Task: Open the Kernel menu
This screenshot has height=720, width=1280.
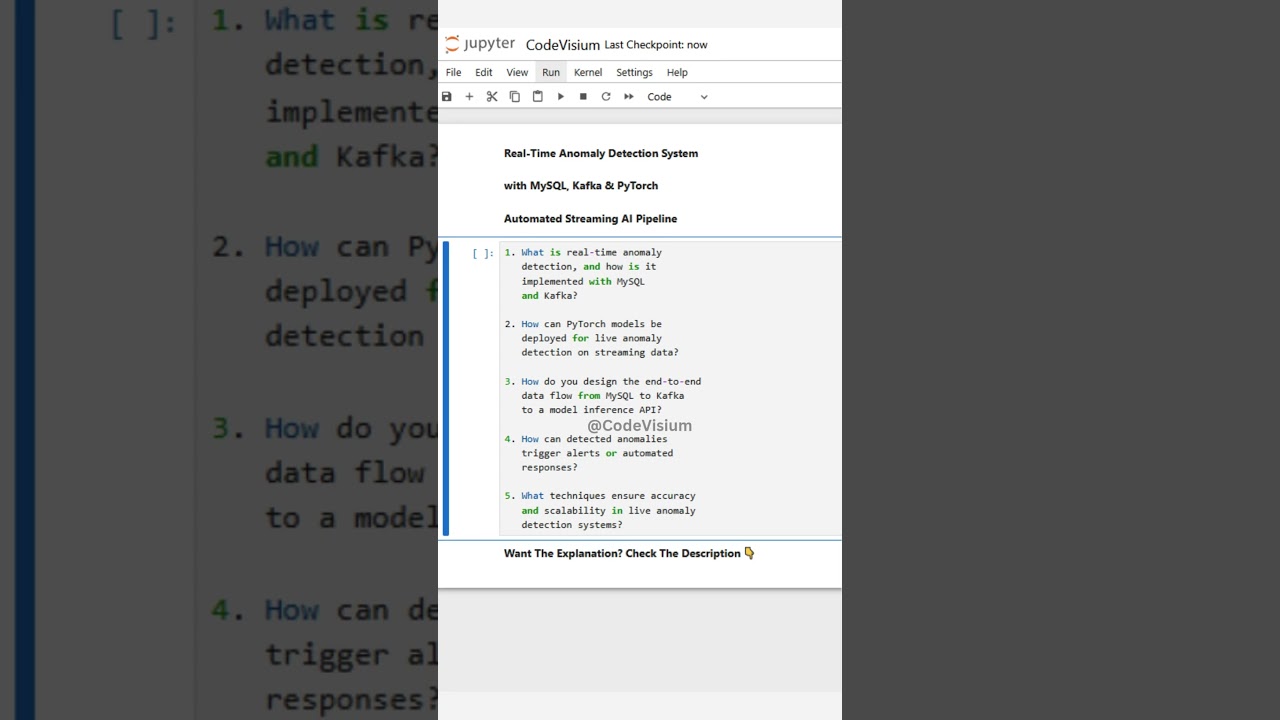Action: (x=588, y=72)
